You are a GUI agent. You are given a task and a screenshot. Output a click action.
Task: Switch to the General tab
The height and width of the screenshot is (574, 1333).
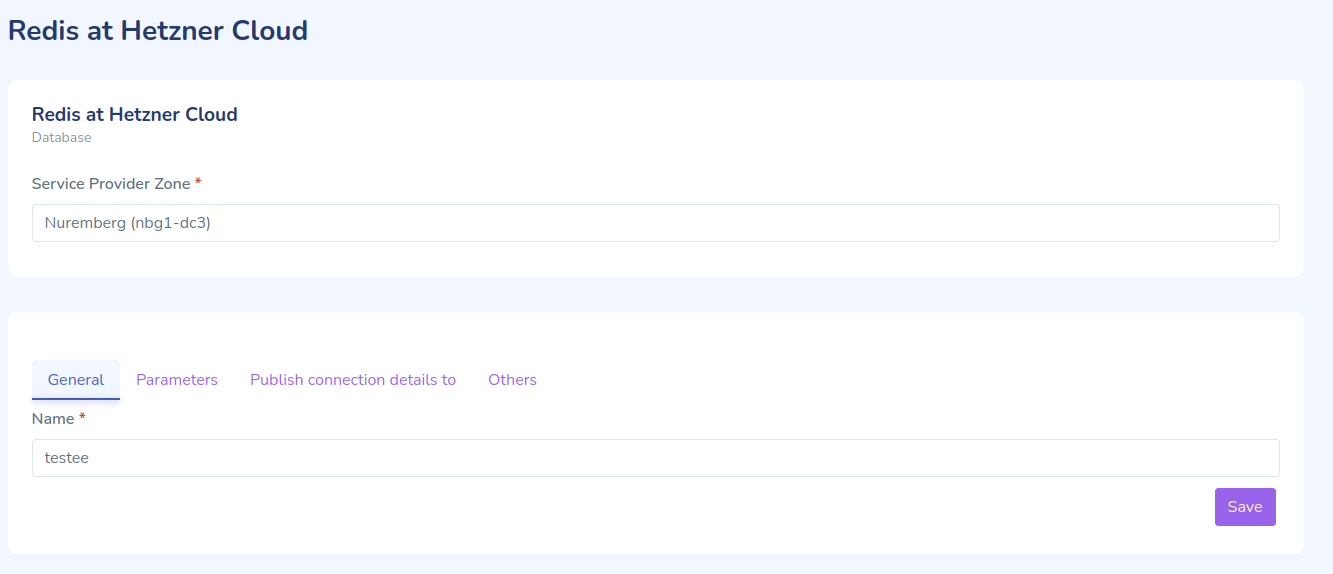pos(76,380)
